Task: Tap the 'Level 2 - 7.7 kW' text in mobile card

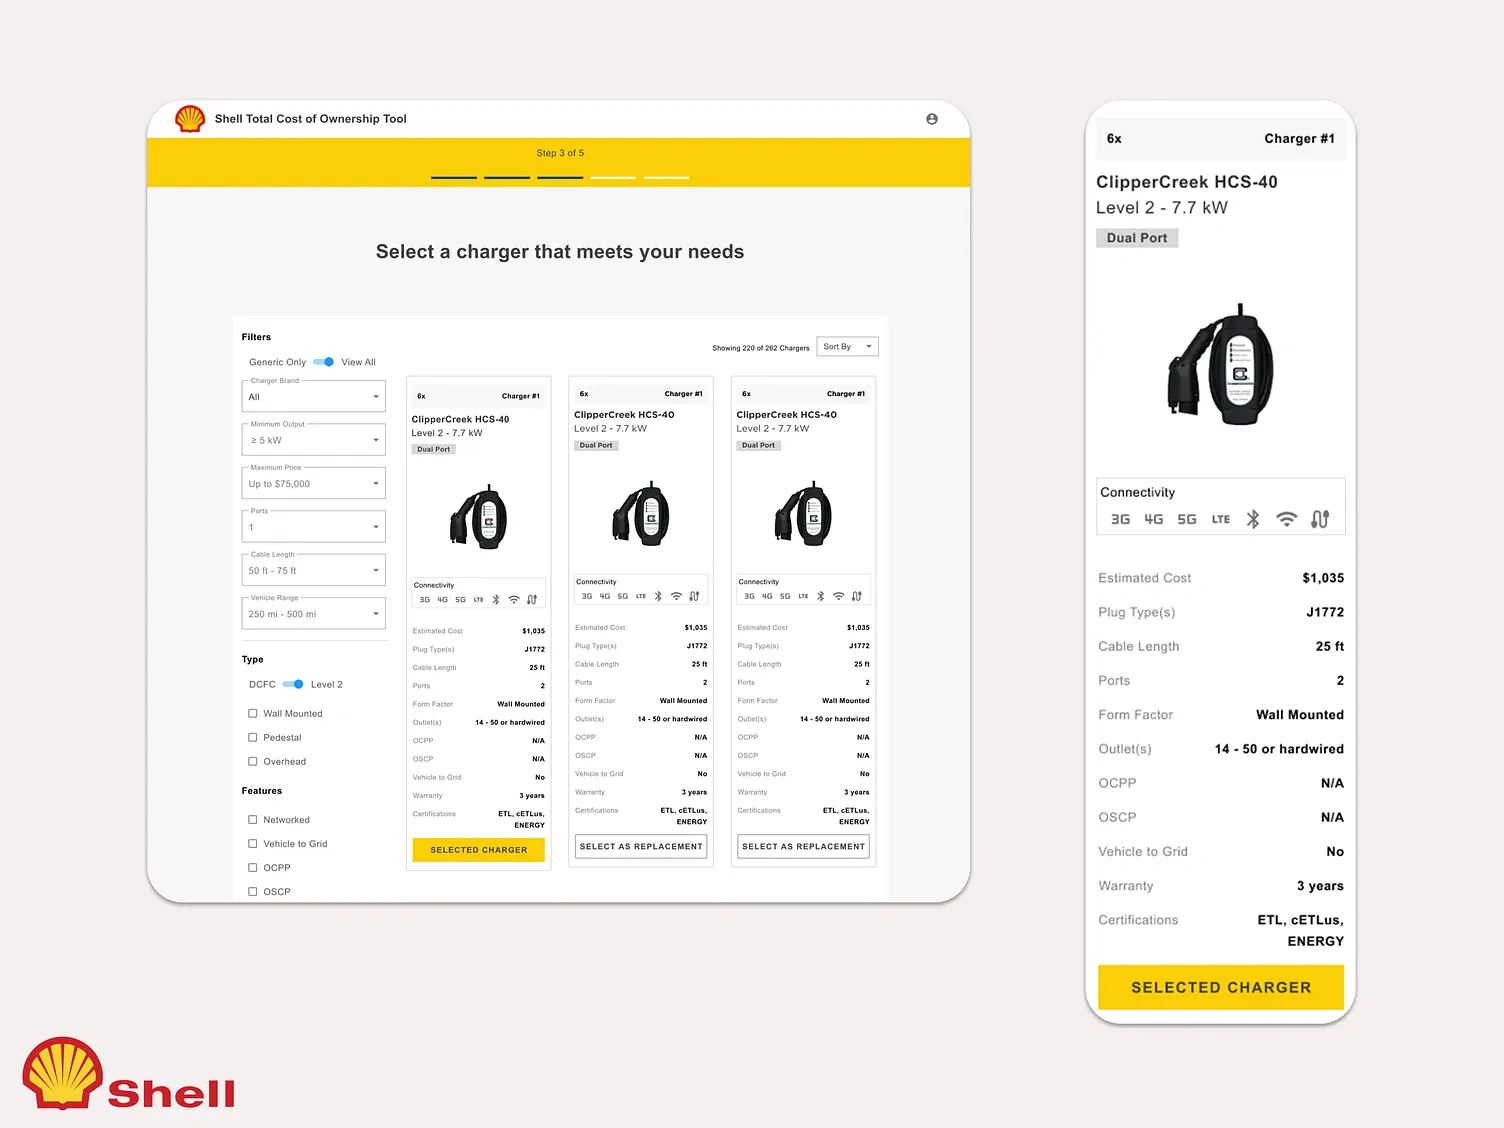Action: pyautogui.click(x=1162, y=208)
